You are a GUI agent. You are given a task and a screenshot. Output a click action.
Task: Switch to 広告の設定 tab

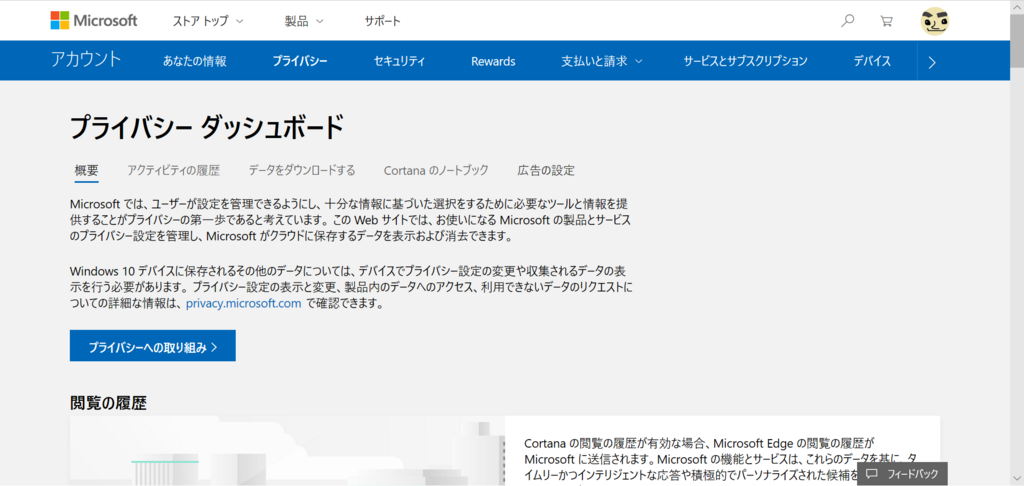[x=546, y=171]
